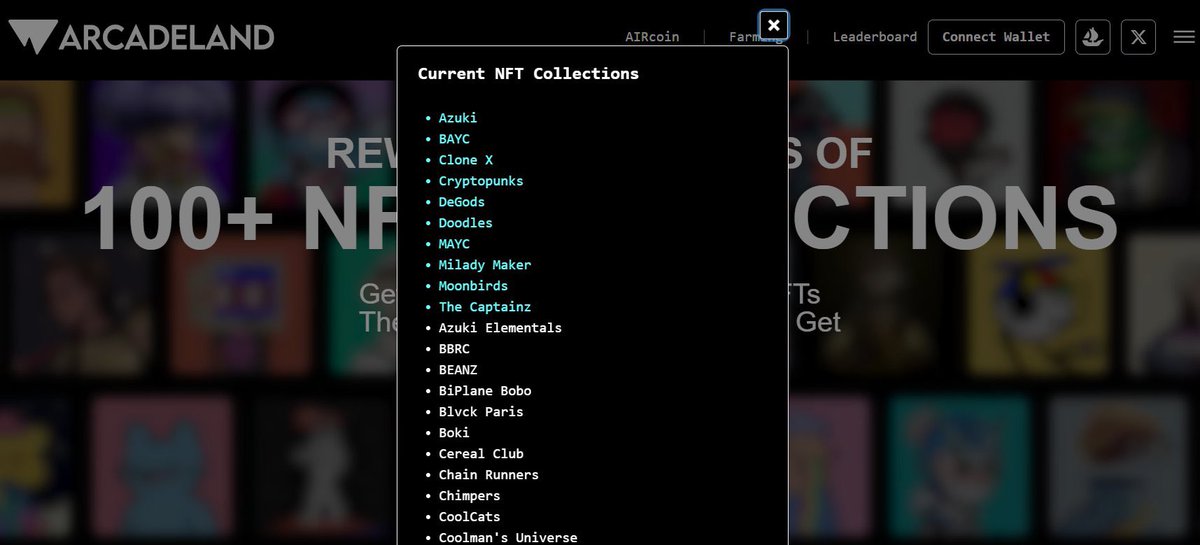Open the Azuki collection link
This screenshot has height=545, width=1200.
click(458, 118)
